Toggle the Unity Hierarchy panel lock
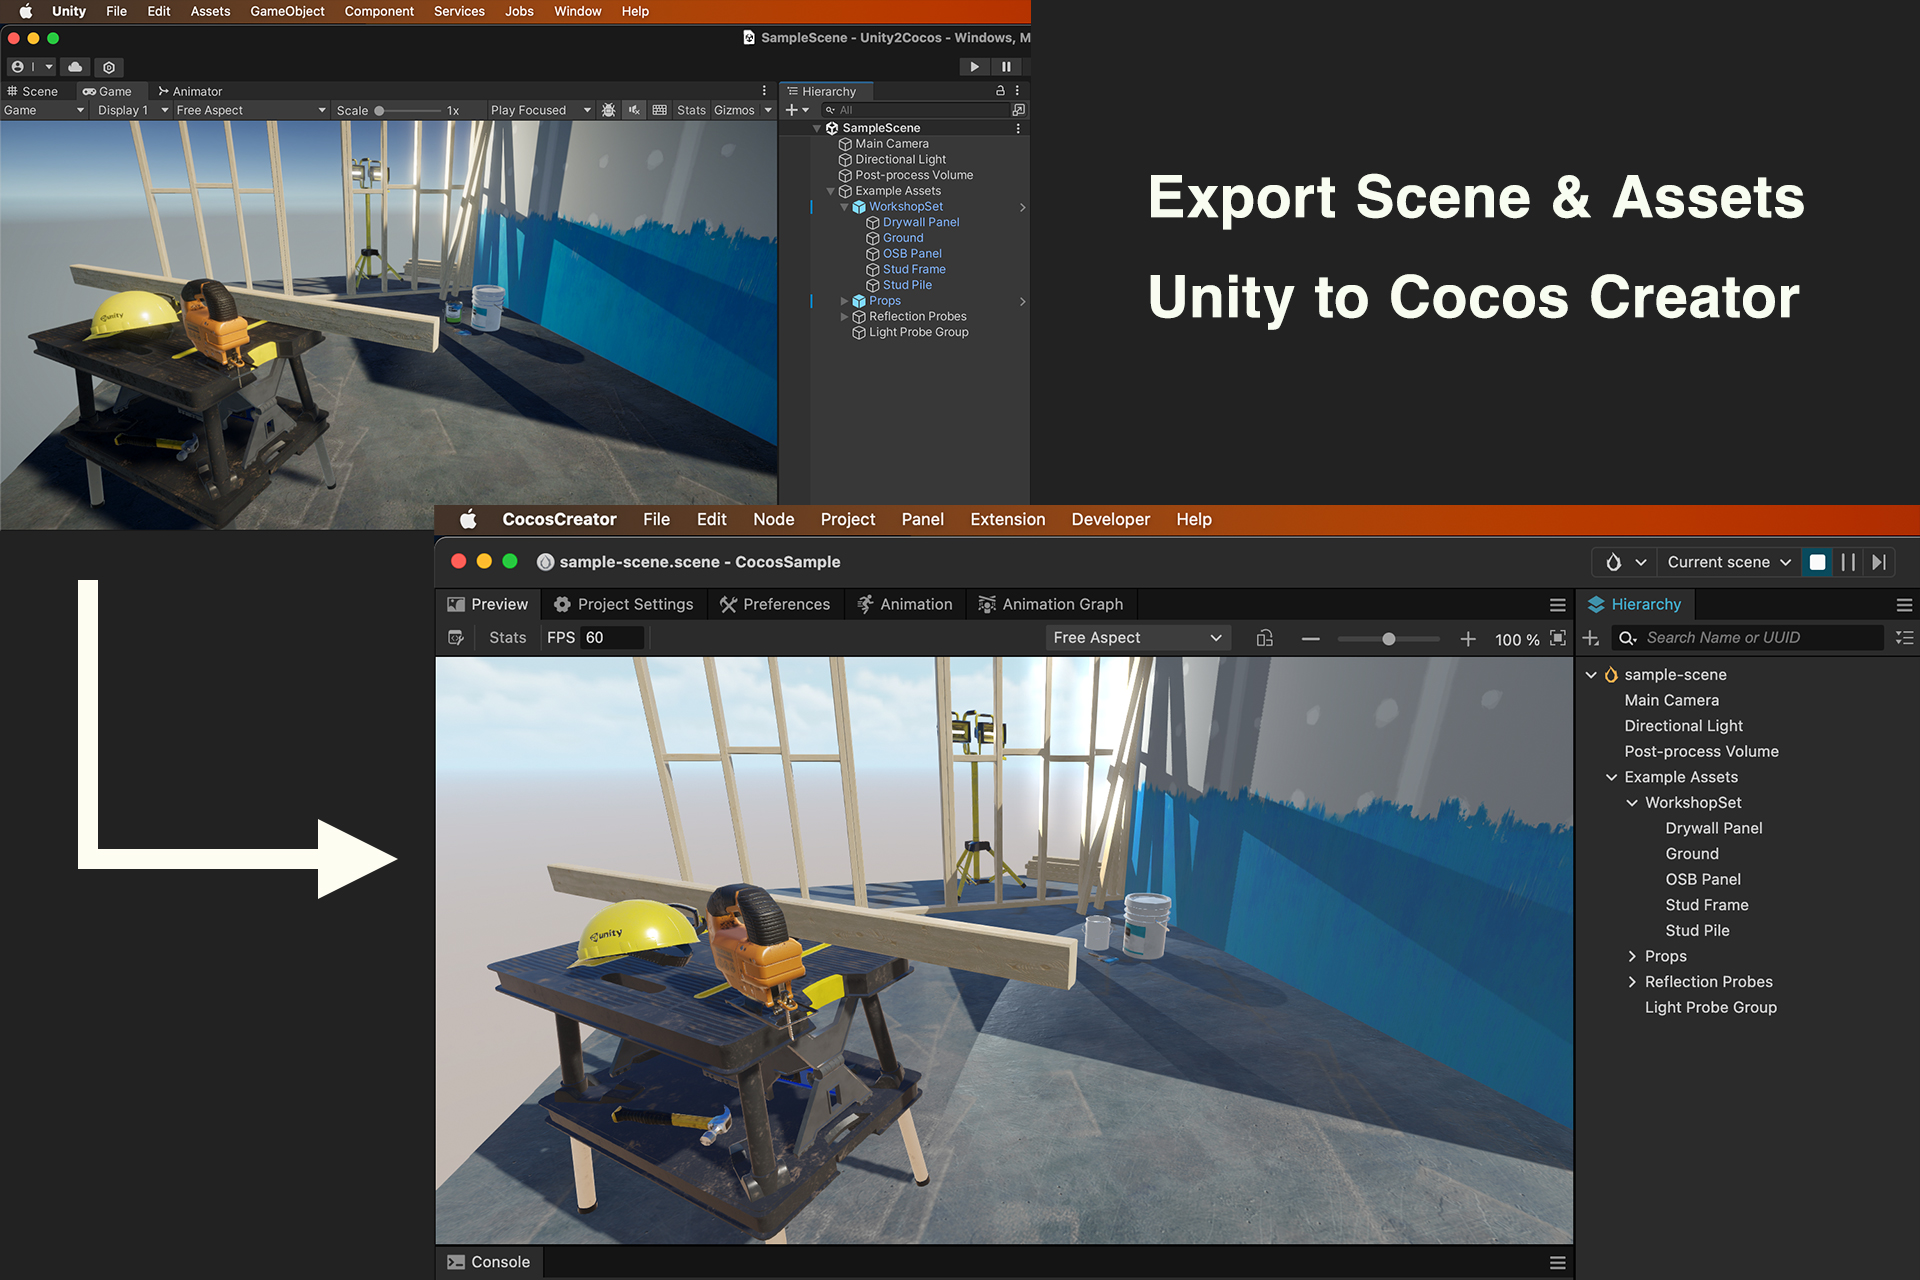The image size is (1920, 1280). coord(1000,91)
